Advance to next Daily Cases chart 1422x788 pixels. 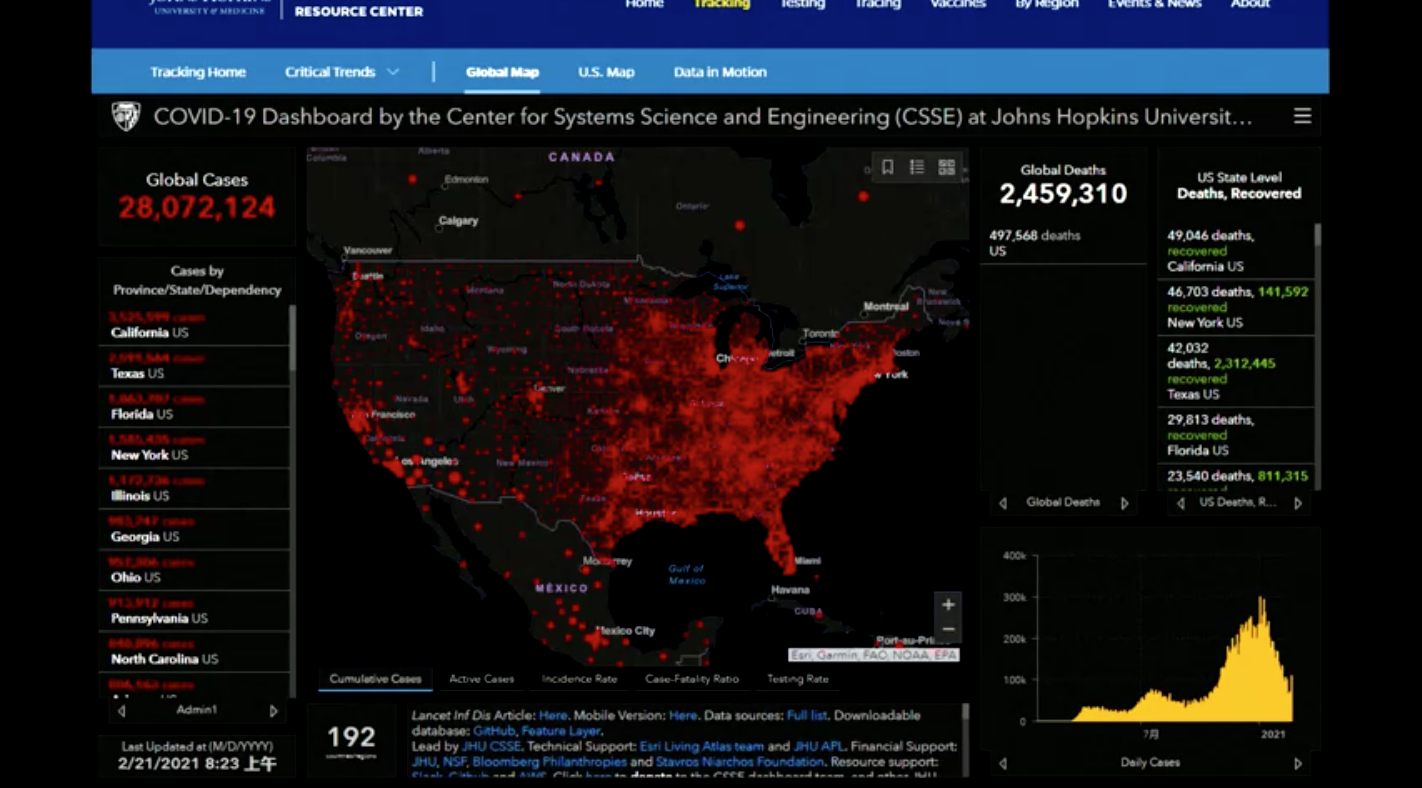tap(1298, 763)
